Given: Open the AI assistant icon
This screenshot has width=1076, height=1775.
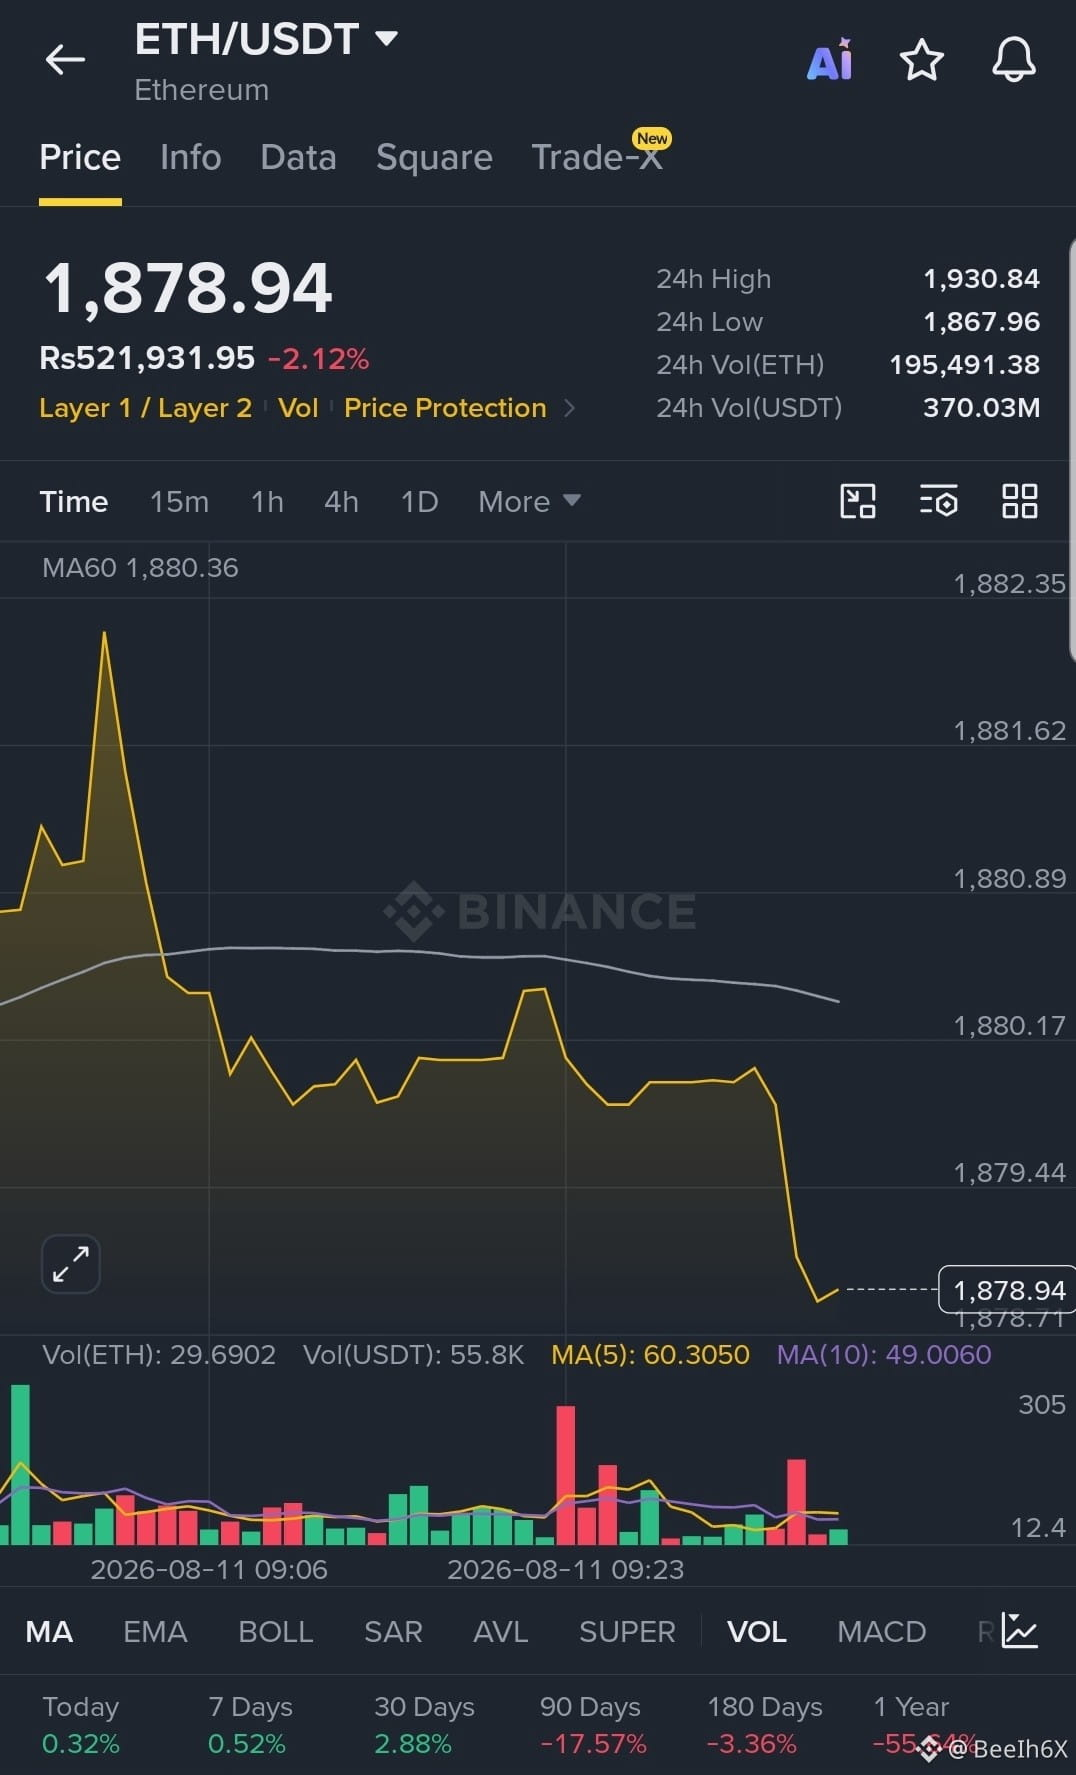Looking at the screenshot, I should tap(830, 60).
